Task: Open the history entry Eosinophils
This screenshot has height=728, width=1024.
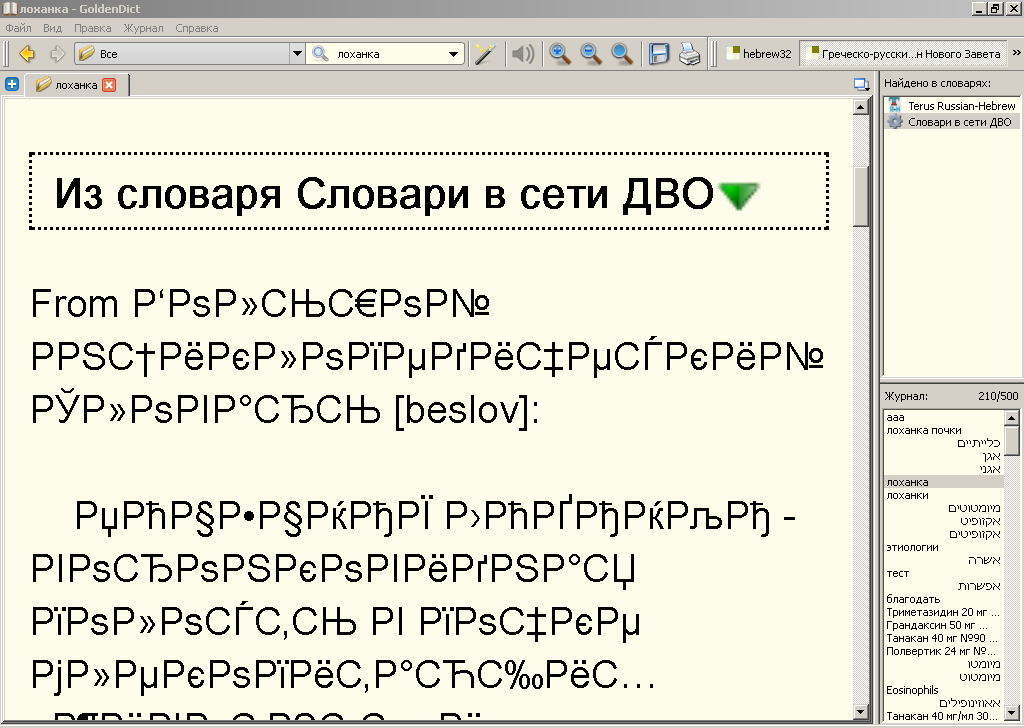Action: click(944, 690)
